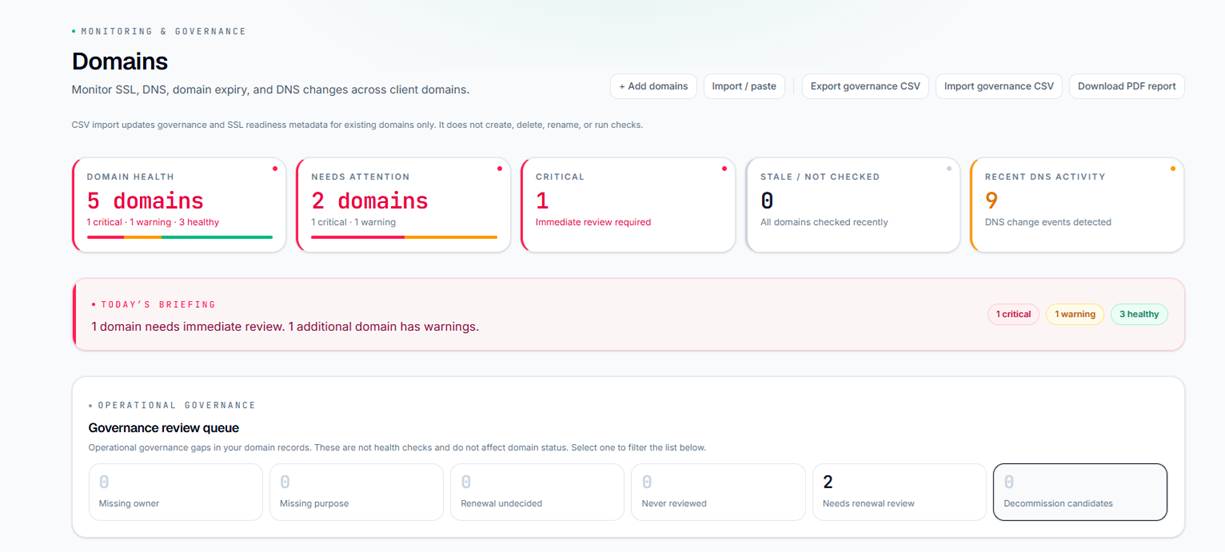Viewport: 1225px width, 552px height.
Task: Filter by Never reviewed tile
Action: 718,492
